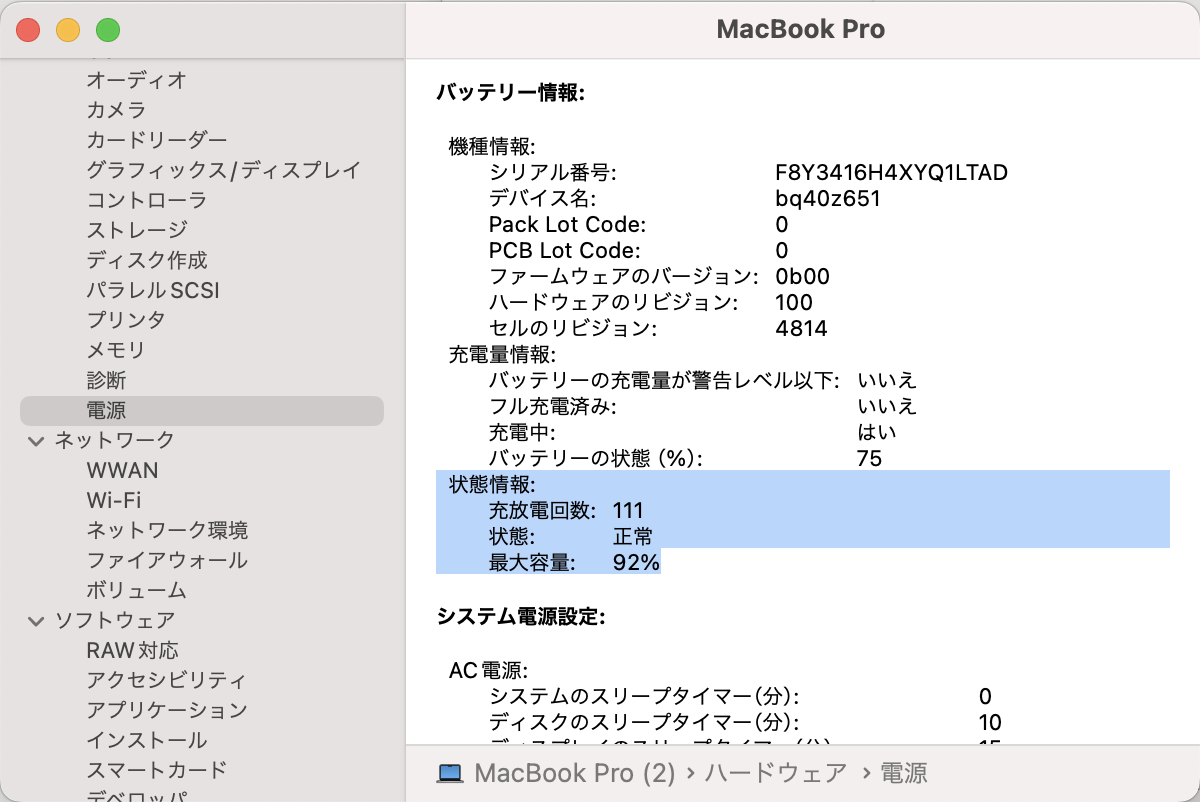Select ファイアウォール in the sidebar
The width and height of the screenshot is (1200, 802).
pos(167,560)
